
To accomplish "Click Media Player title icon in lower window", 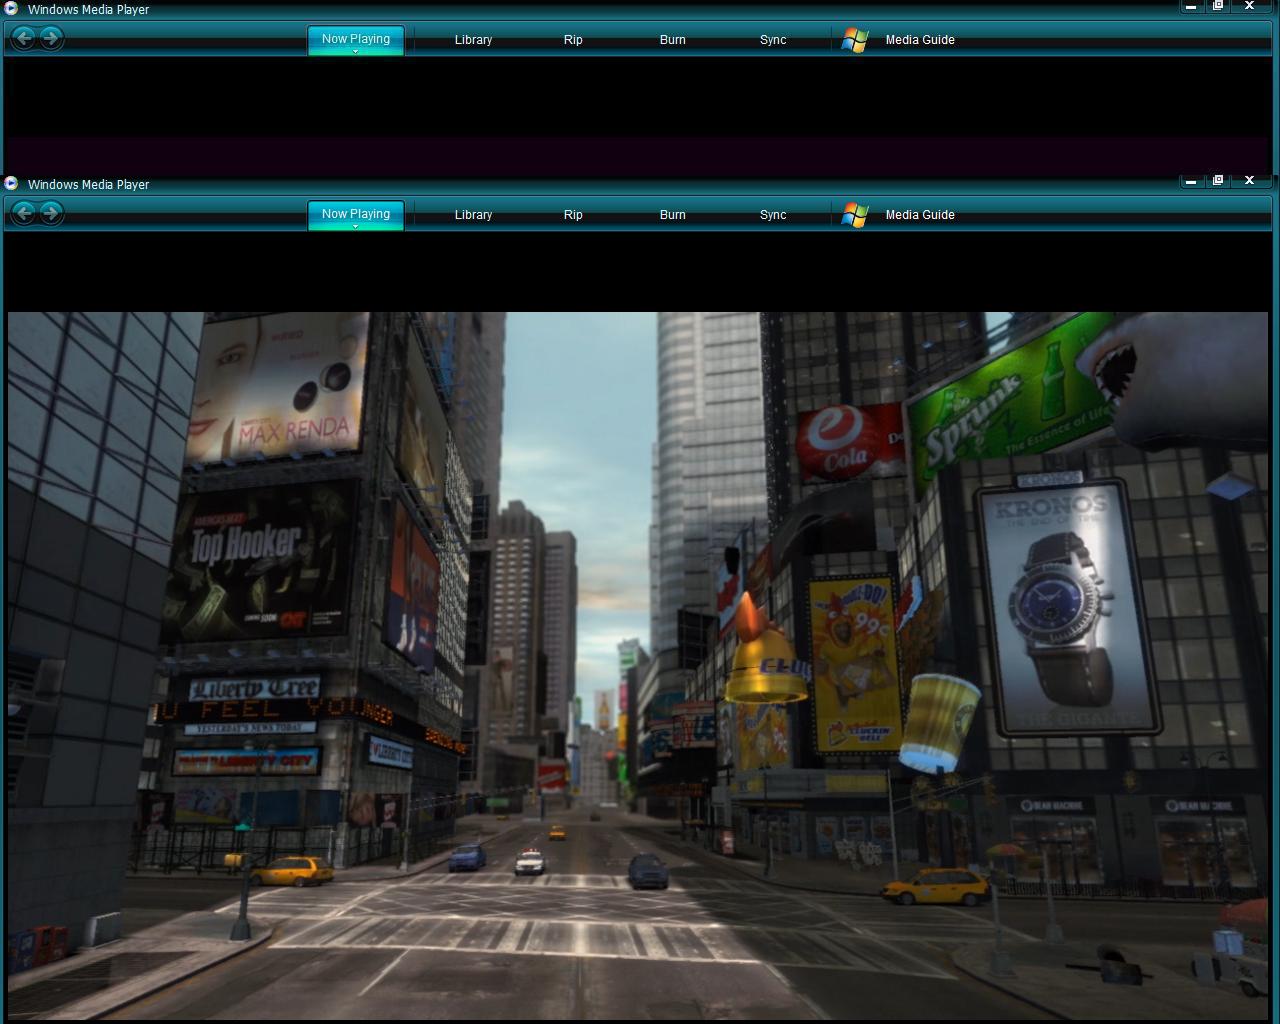I will point(12,183).
